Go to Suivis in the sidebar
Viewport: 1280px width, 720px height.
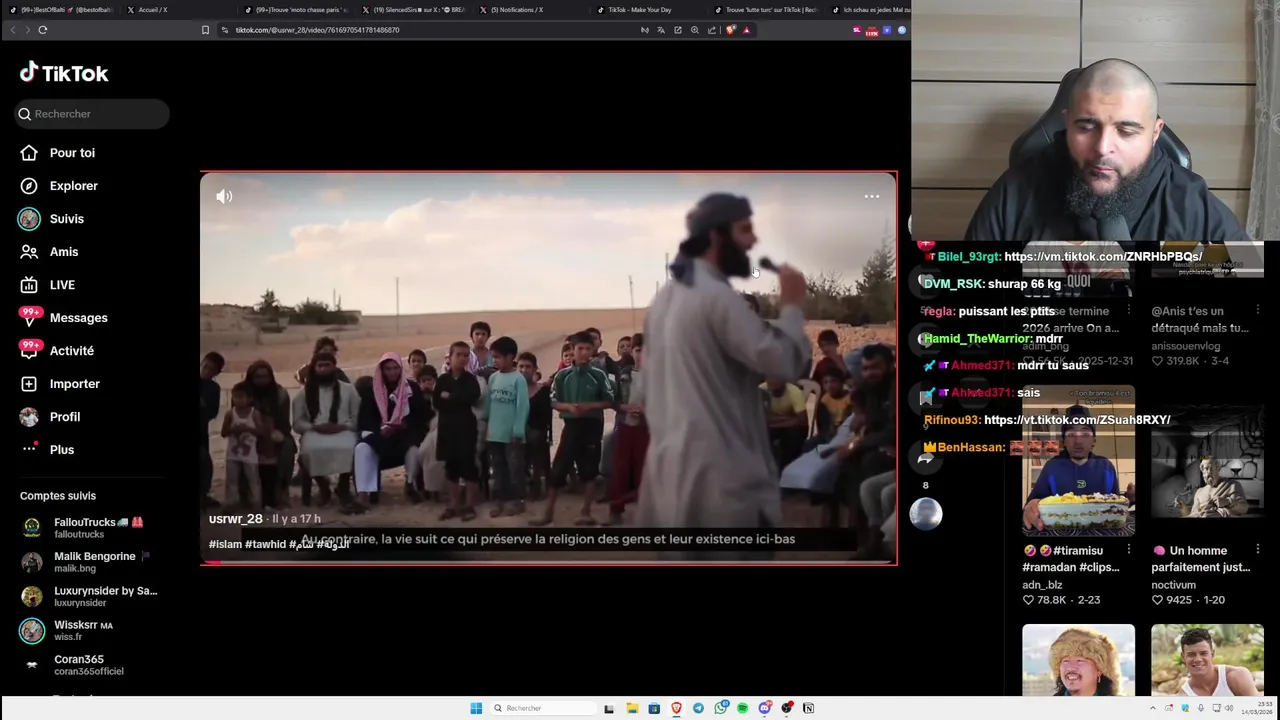click(x=52, y=219)
